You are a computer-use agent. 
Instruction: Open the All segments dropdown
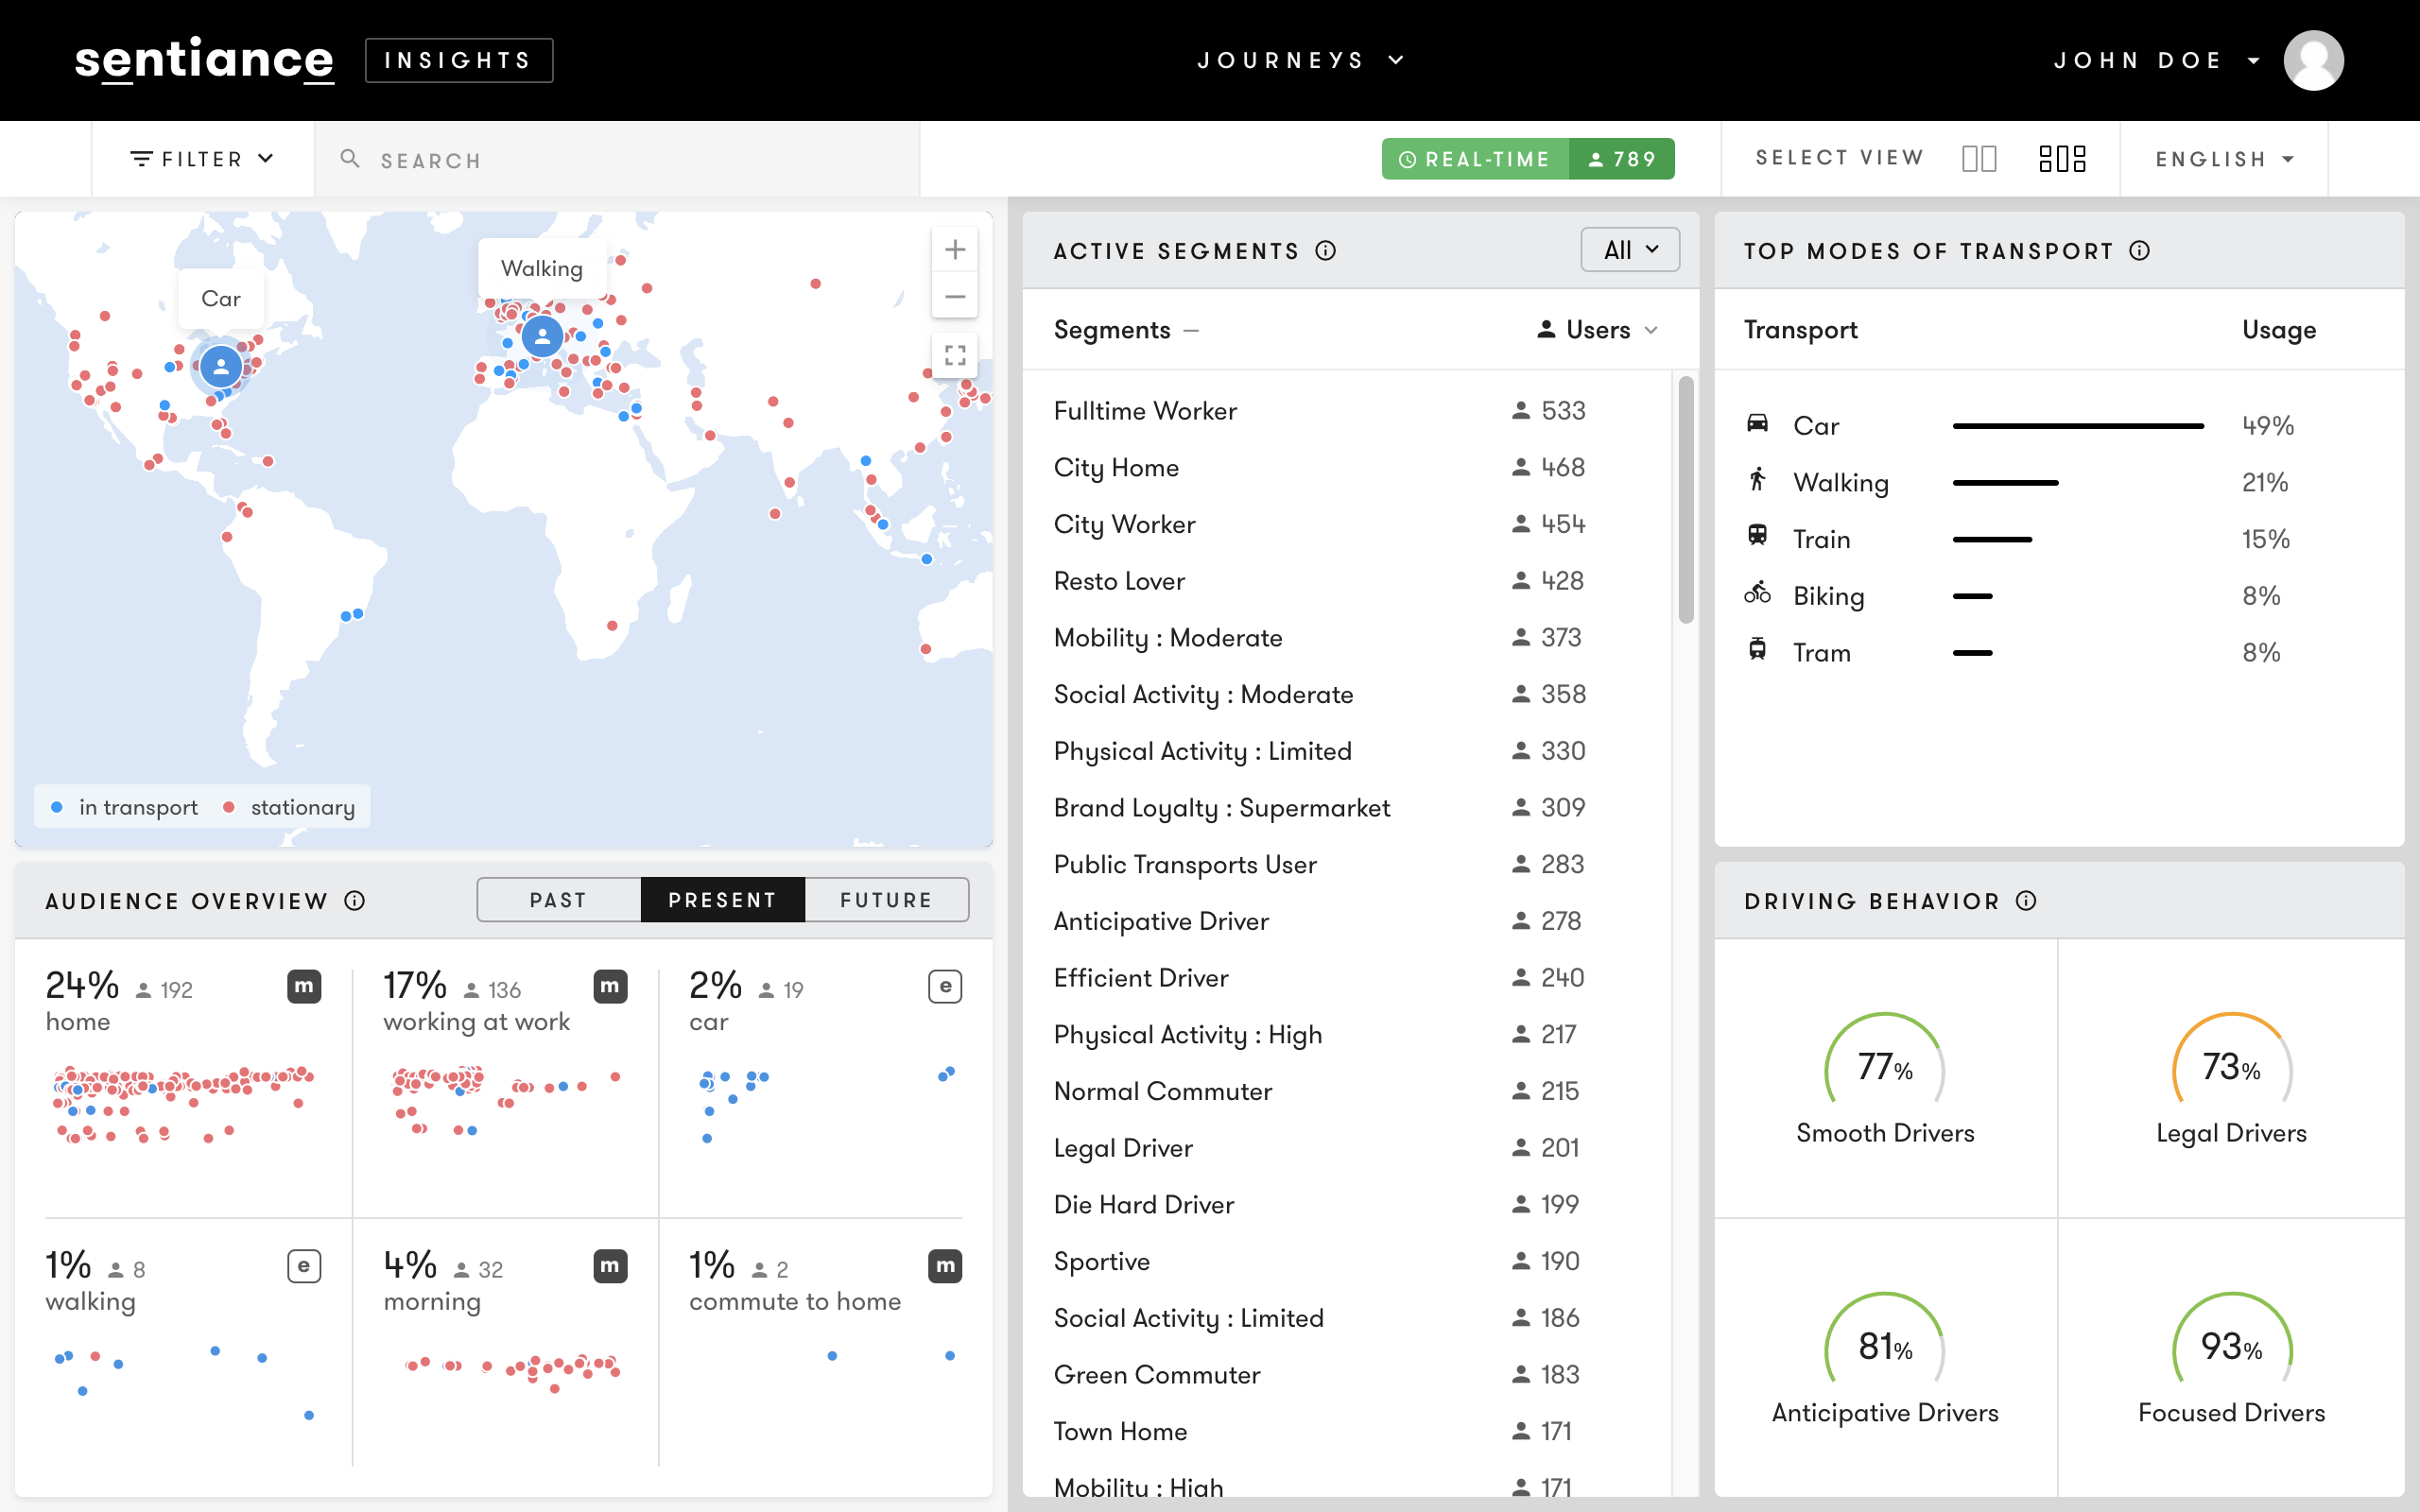[1629, 250]
